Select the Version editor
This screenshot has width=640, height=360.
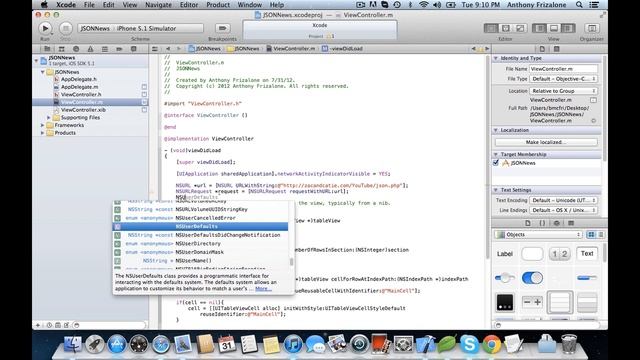point(520,28)
